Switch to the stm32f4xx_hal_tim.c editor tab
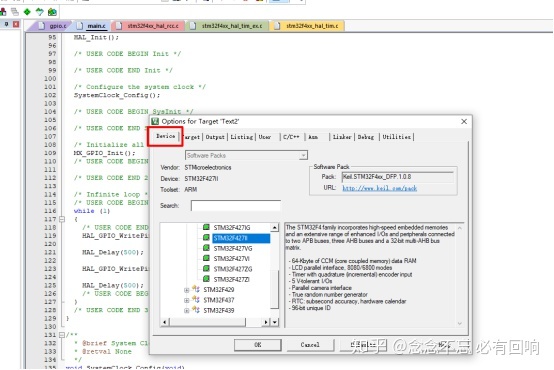 click(x=307, y=26)
